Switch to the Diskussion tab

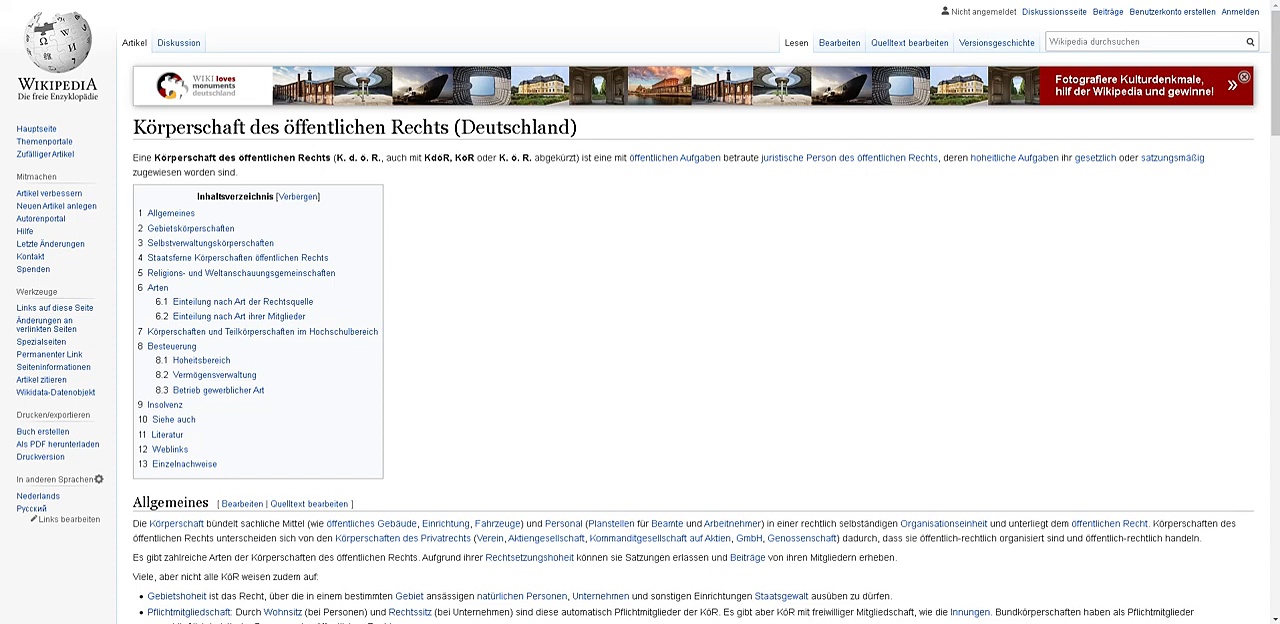[x=178, y=43]
